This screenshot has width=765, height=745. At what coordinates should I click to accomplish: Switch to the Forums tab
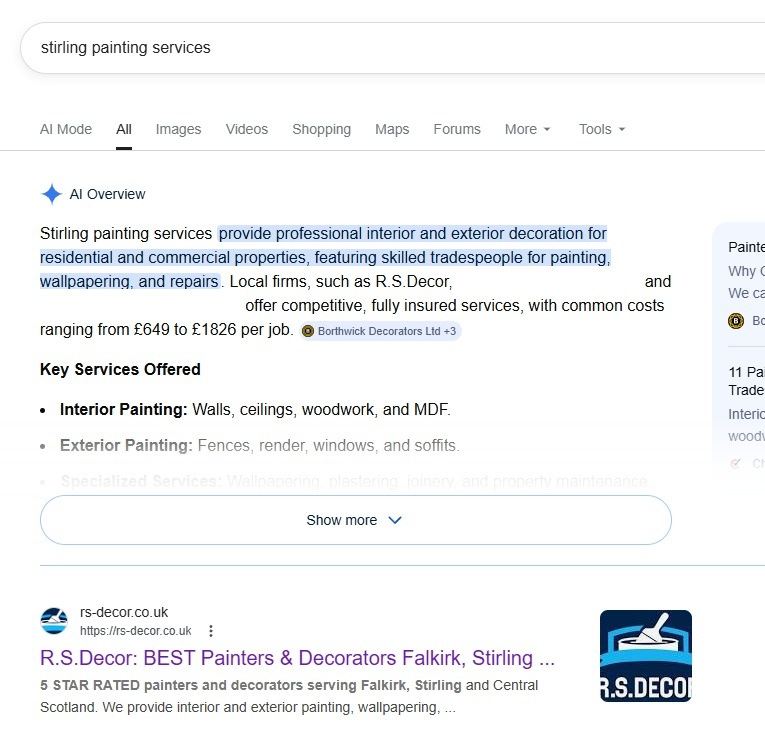tap(457, 129)
